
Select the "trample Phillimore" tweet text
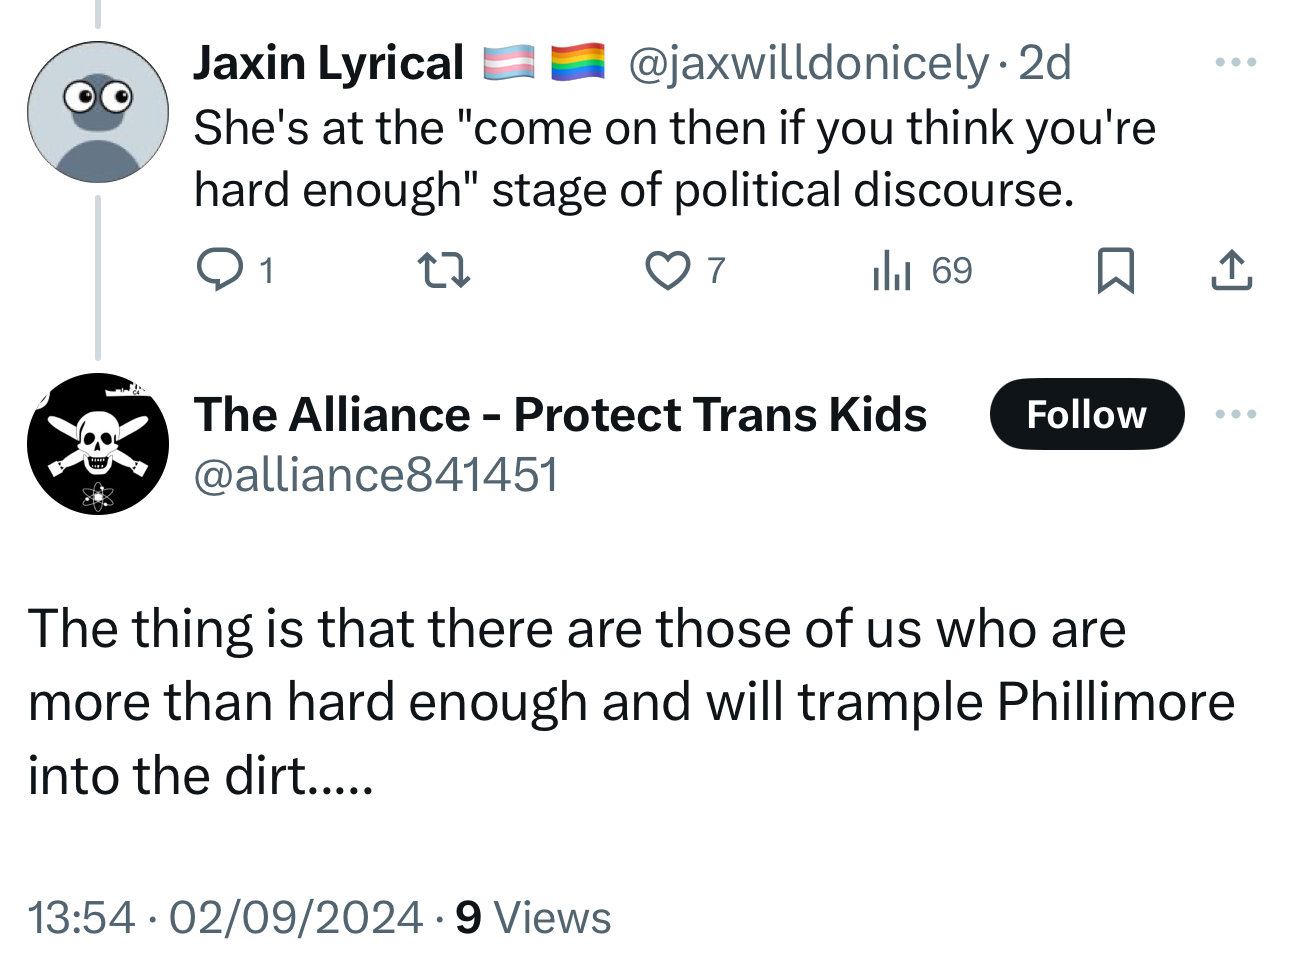[x=630, y=702]
